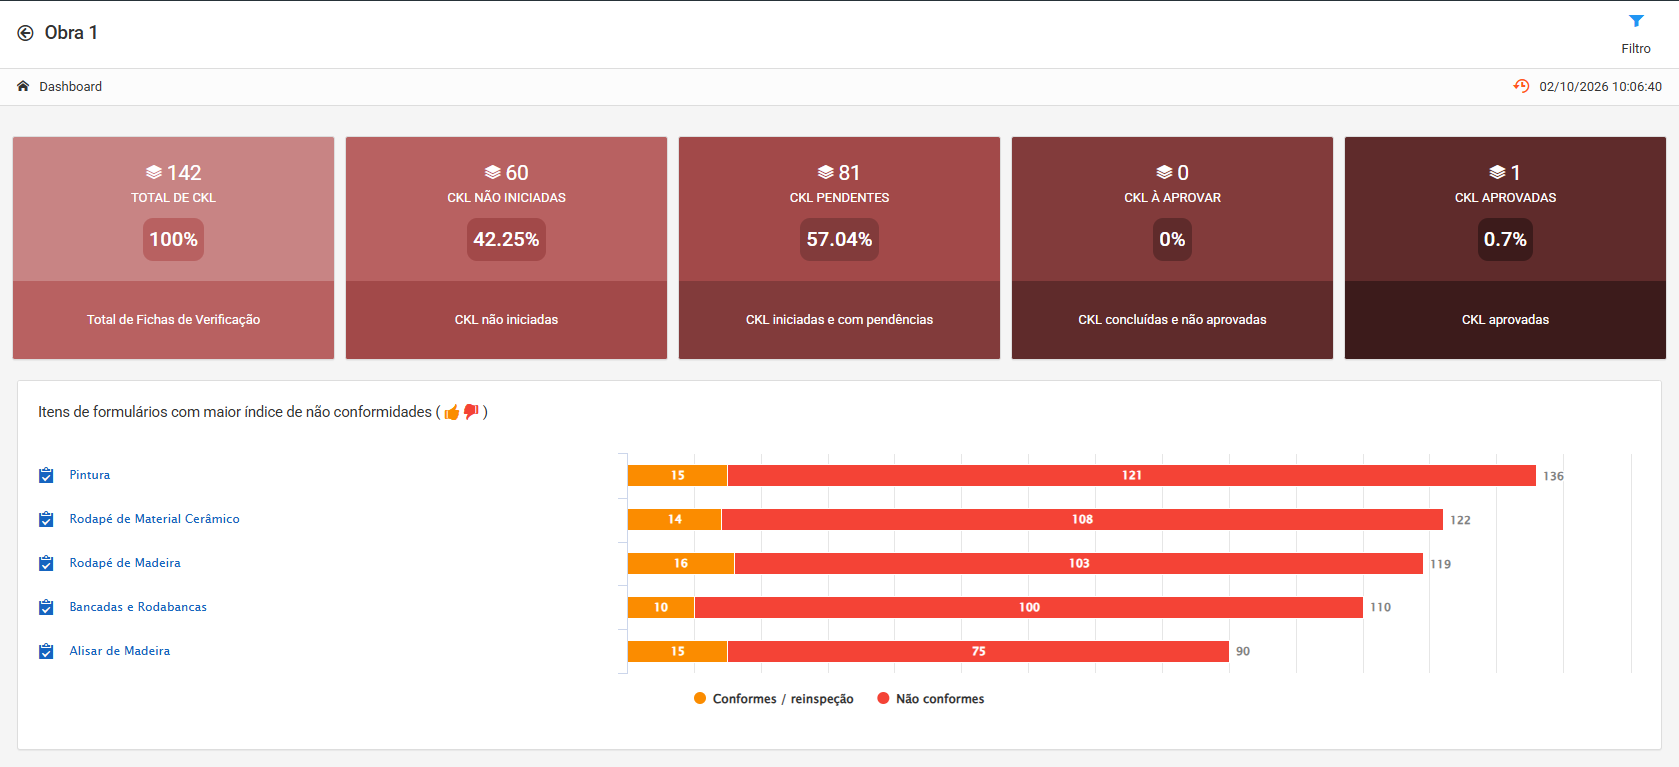Viewport: 1679px width, 767px height.
Task: Click total value 122 at bar end
Action: [x=1460, y=520]
